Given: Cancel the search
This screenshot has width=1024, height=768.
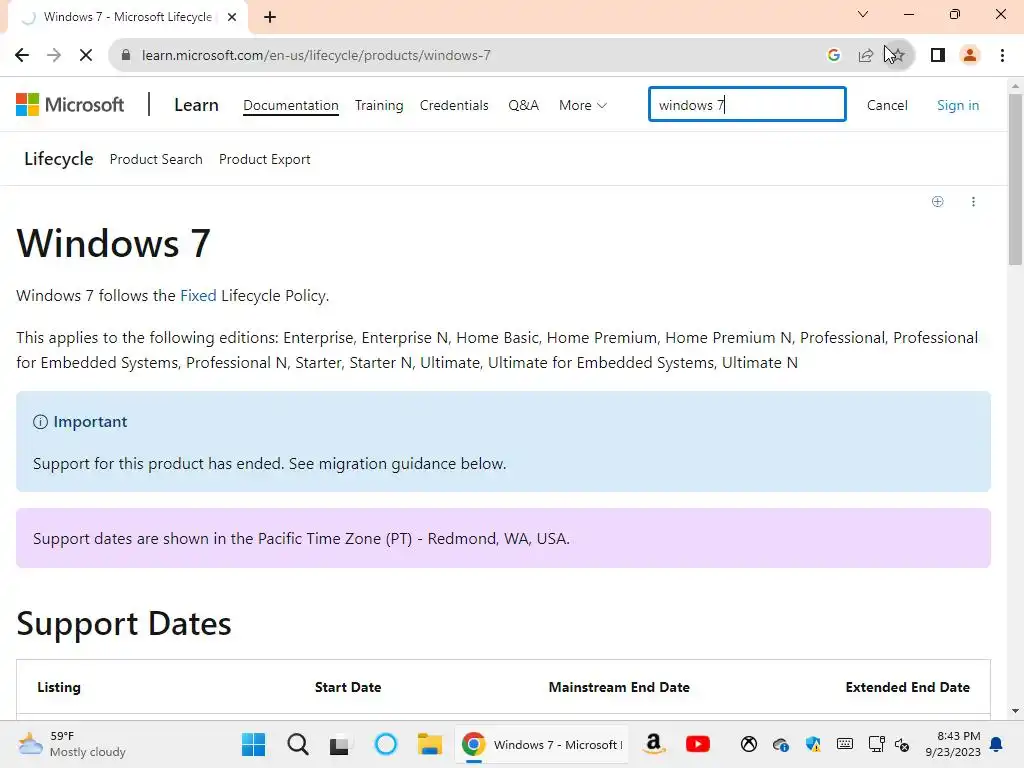Looking at the screenshot, I should [x=887, y=105].
